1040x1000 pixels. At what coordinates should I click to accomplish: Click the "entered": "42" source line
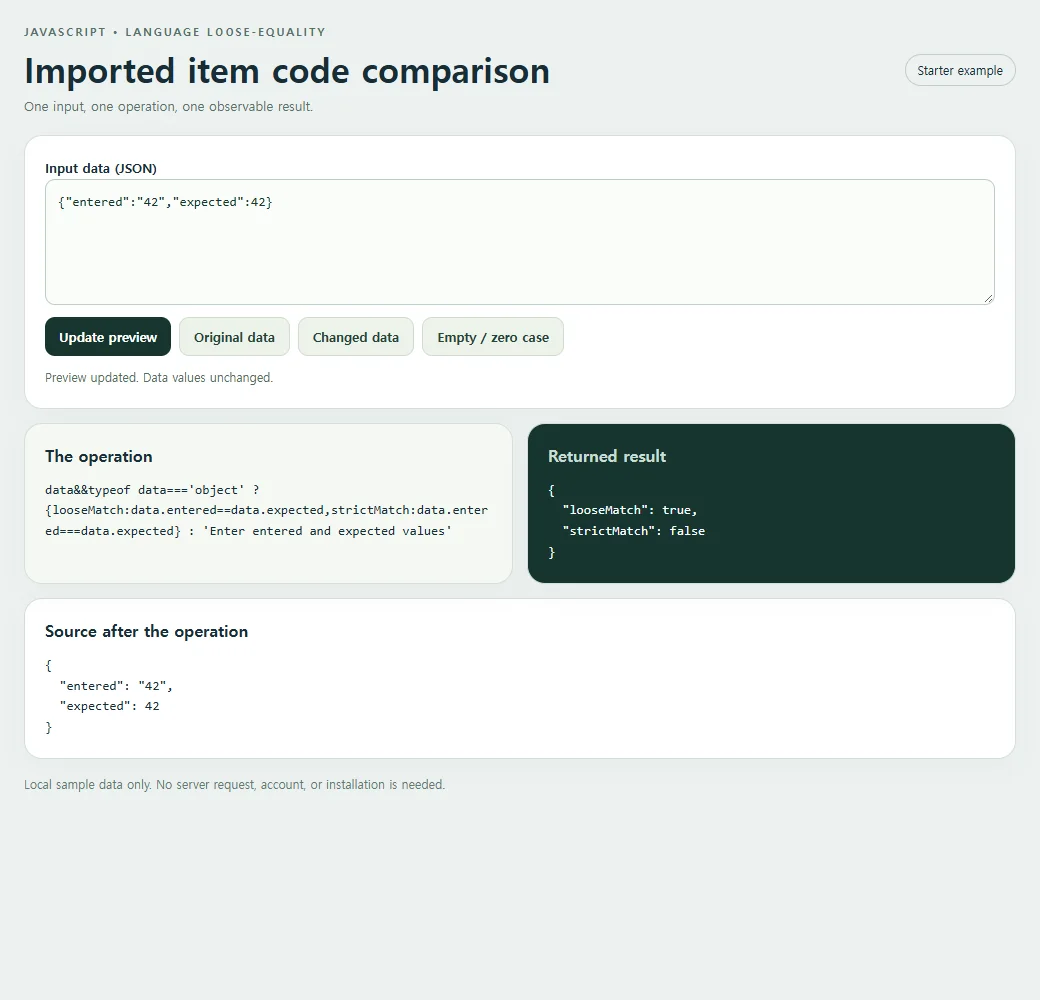[x=116, y=686]
